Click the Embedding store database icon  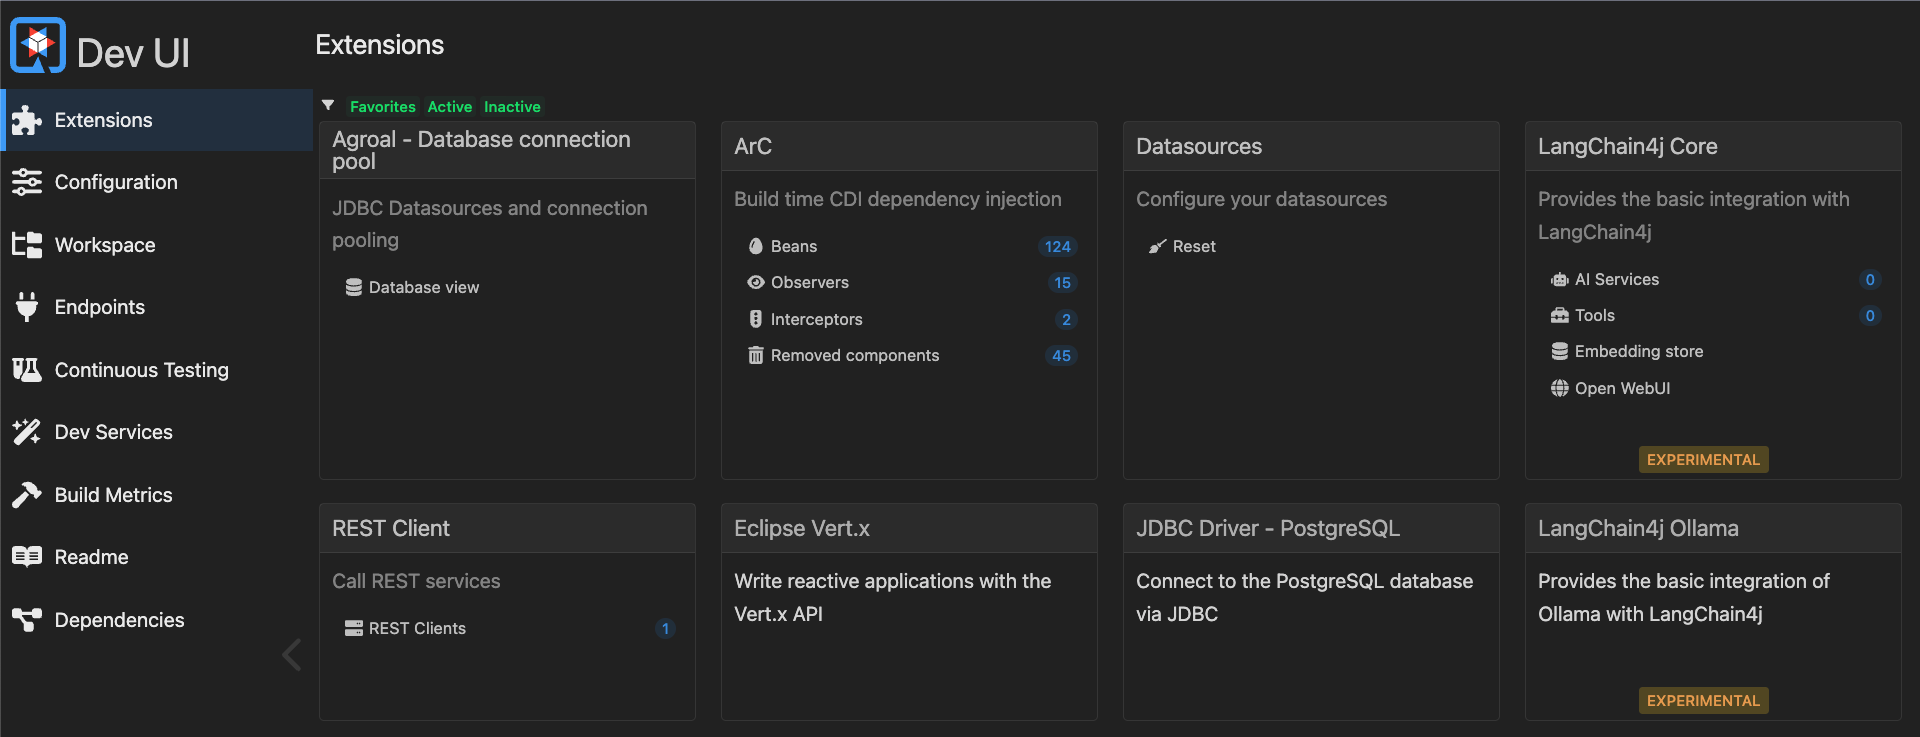pos(1560,351)
